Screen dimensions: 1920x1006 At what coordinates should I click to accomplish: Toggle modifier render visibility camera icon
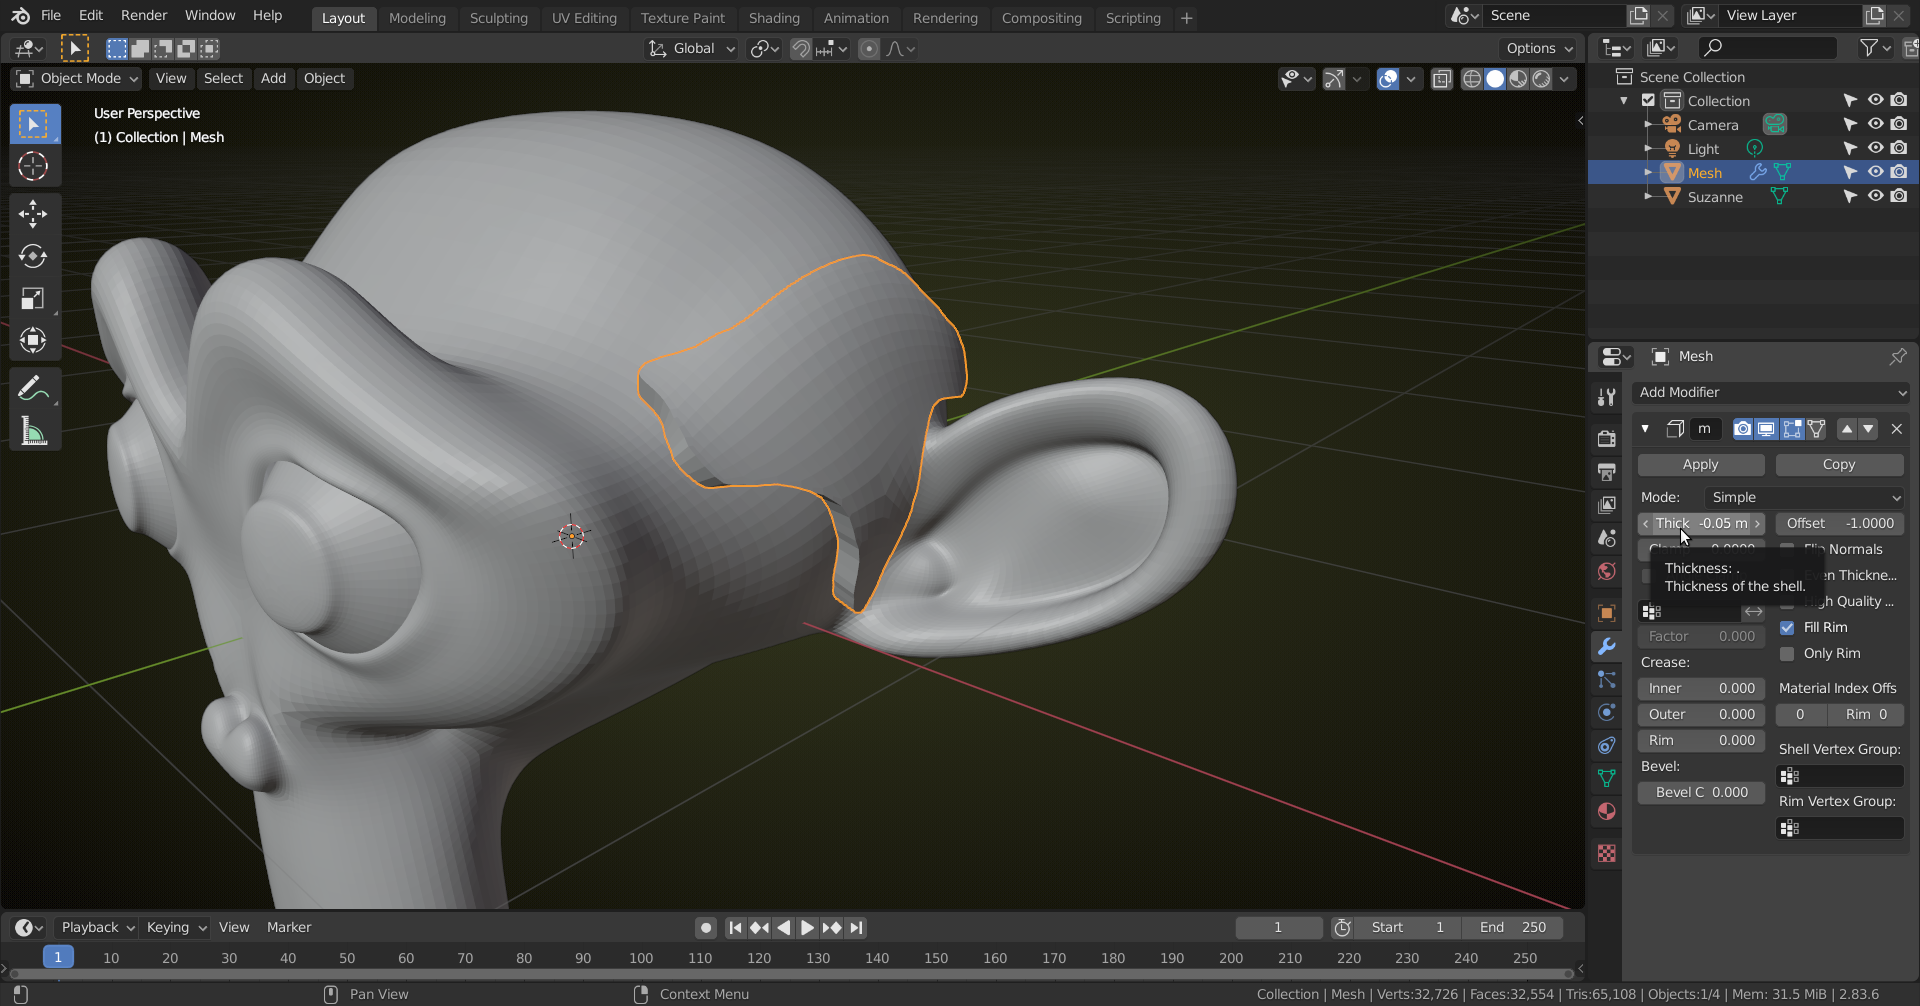pos(1743,429)
